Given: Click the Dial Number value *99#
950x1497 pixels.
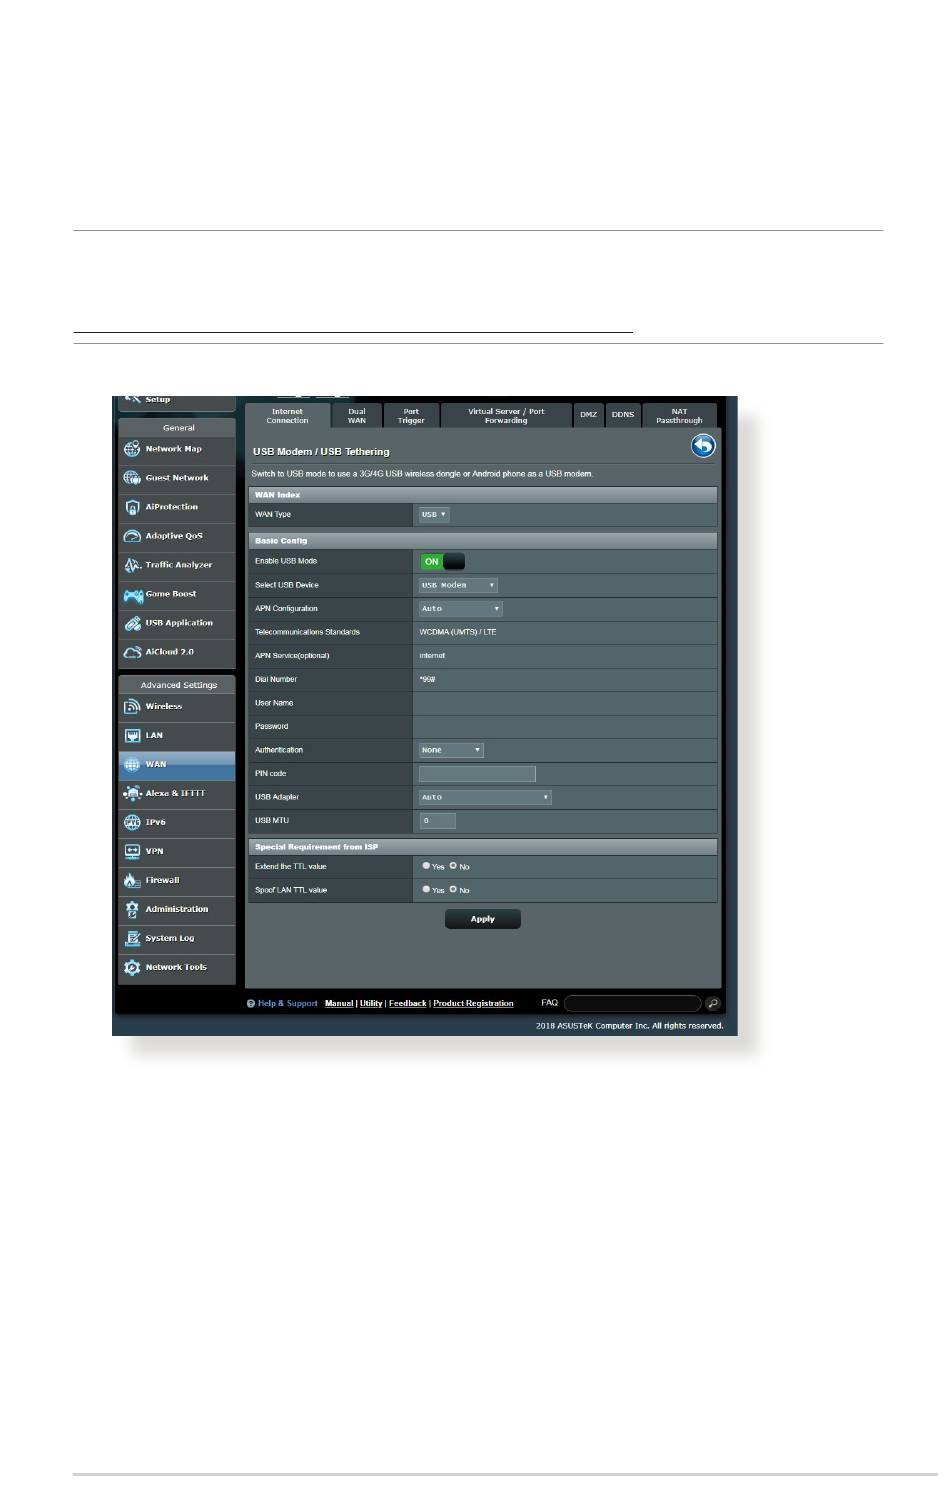Looking at the screenshot, I should pyautogui.click(x=427, y=679).
